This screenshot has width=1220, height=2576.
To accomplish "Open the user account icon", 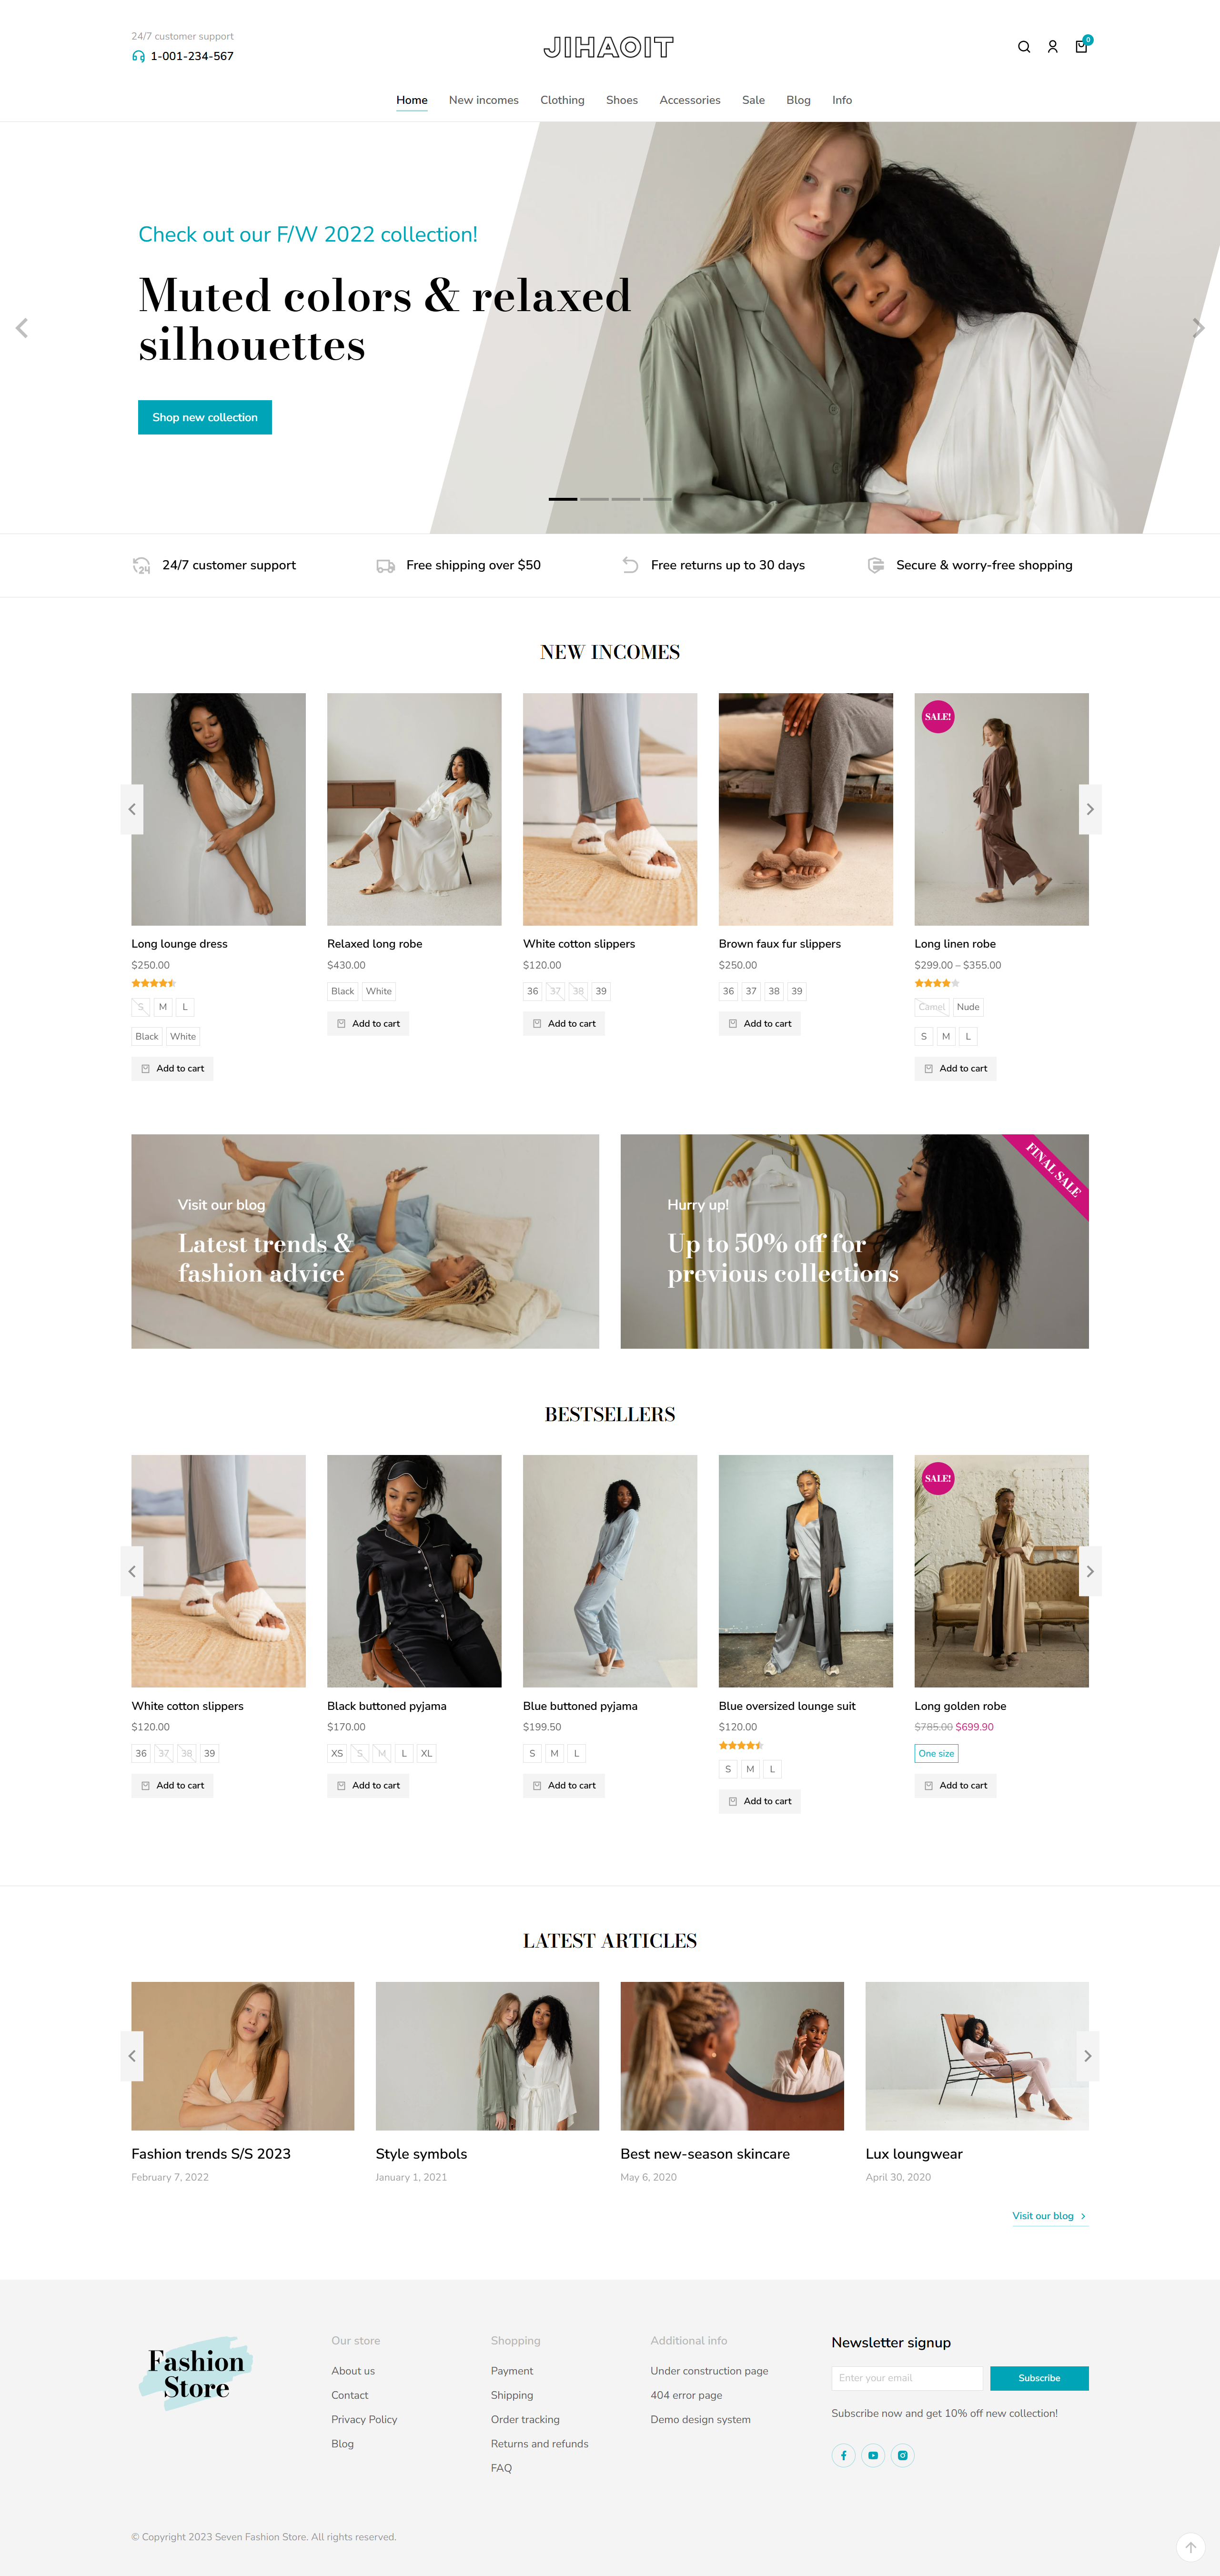I will 1052,47.
